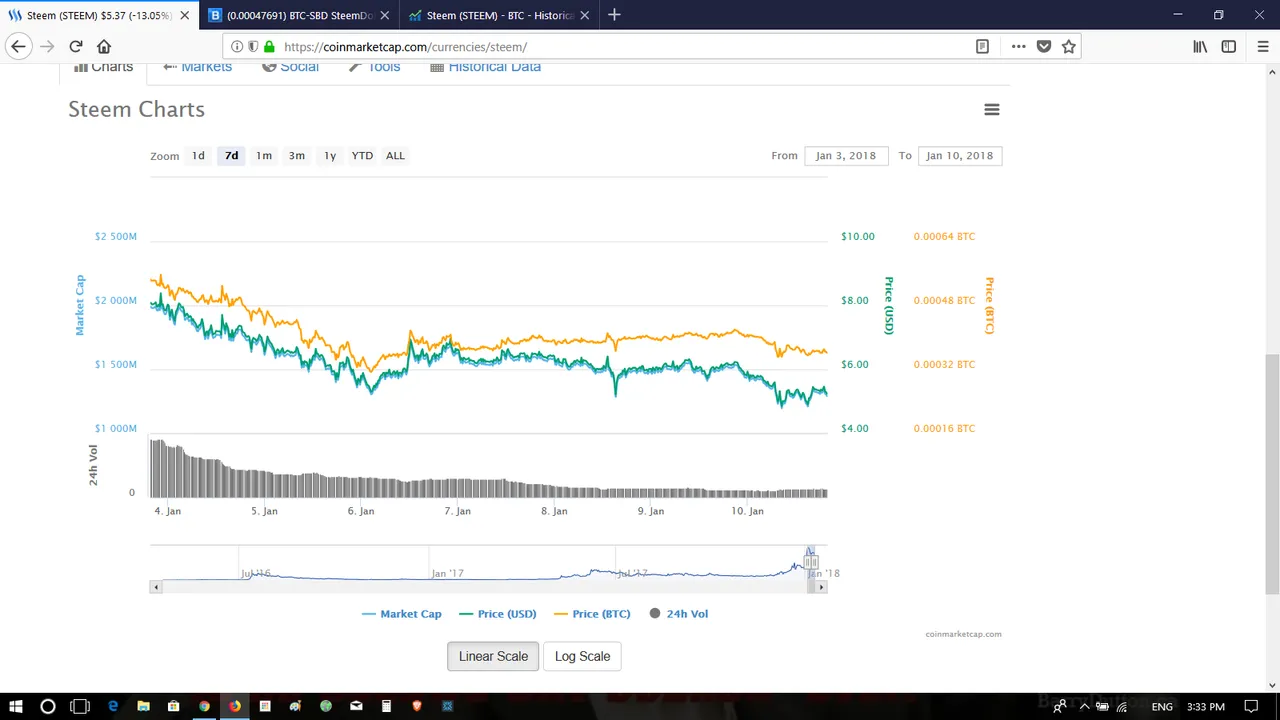Viewport: 1280px width, 720px height.
Task: Open the Historical Data tab
Action: coord(485,67)
